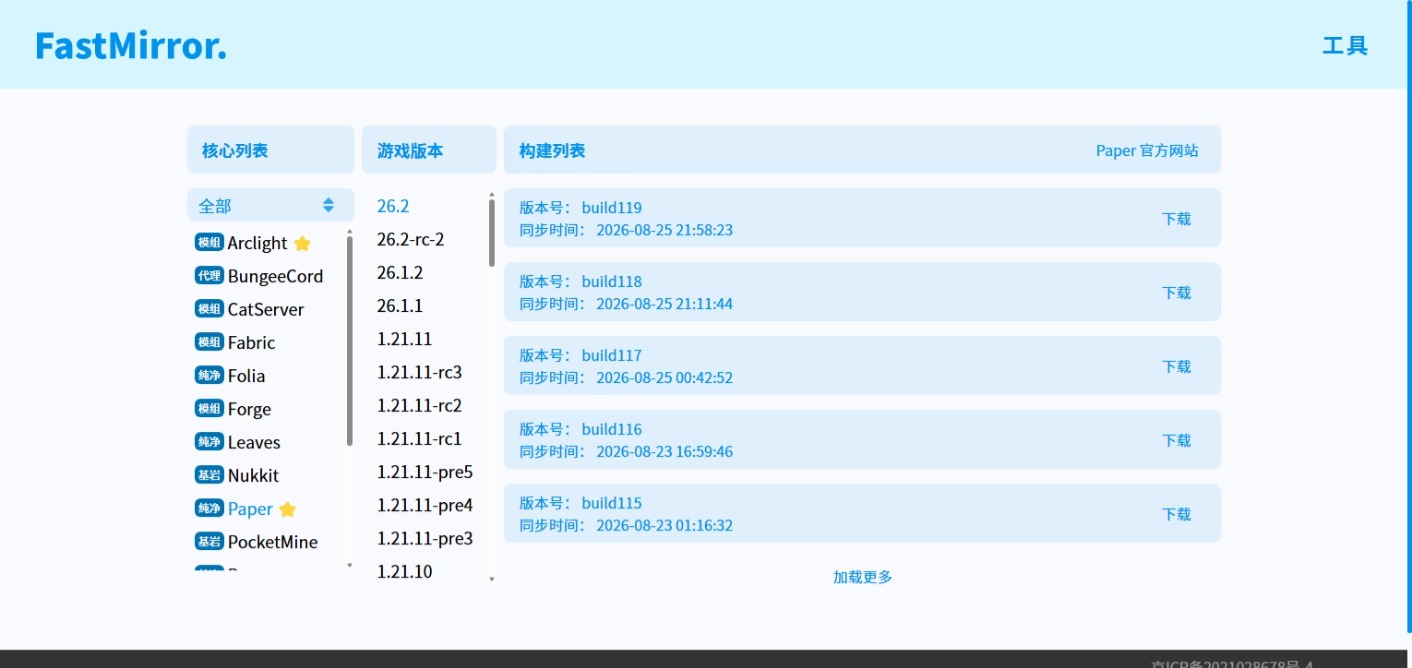Select game version 1.21.11-pre5
Viewport: 1412px width, 668px height.
(x=425, y=471)
